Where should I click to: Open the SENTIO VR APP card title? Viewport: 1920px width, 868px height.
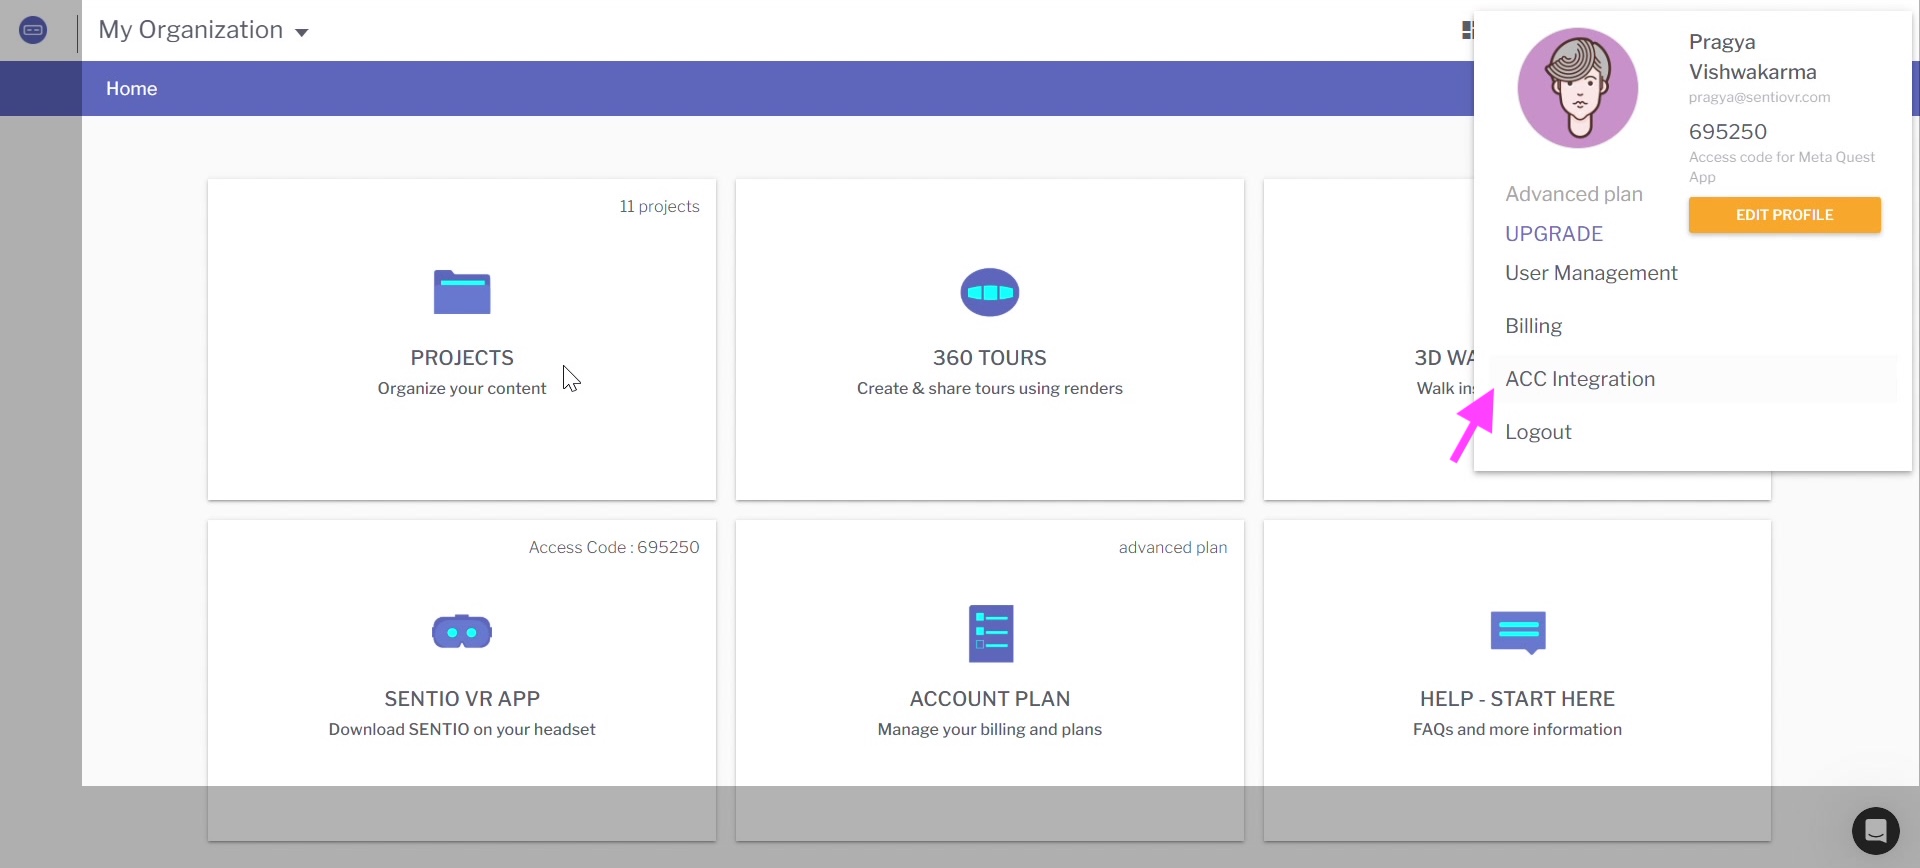(462, 699)
